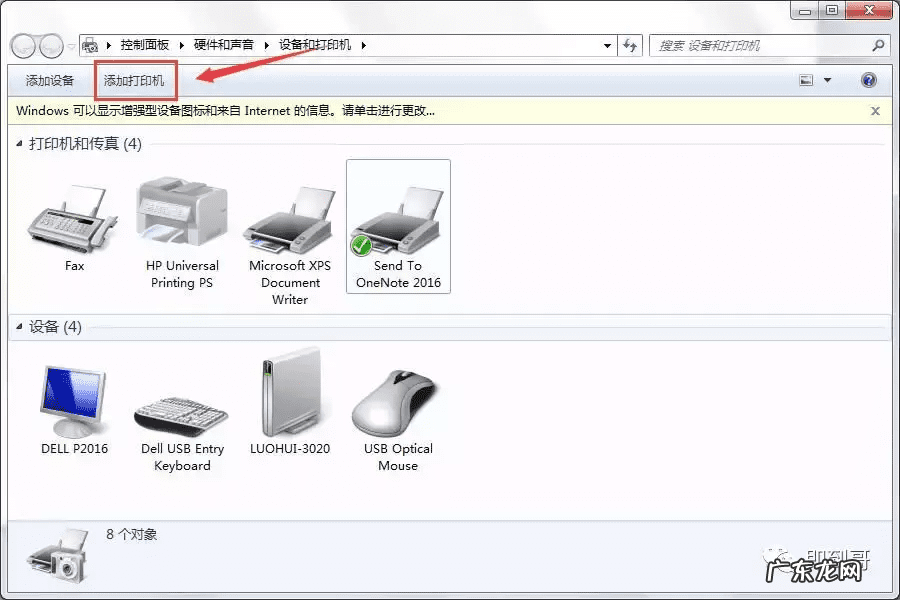Click 设备和打印机 breadcrumb segment
The width and height of the screenshot is (900, 600).
pyautogui.click(x=315, y=45)
